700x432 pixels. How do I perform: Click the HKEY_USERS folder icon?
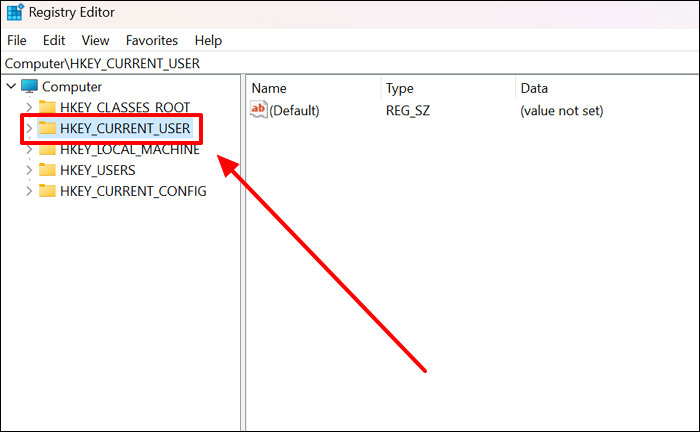click(47, 170)
